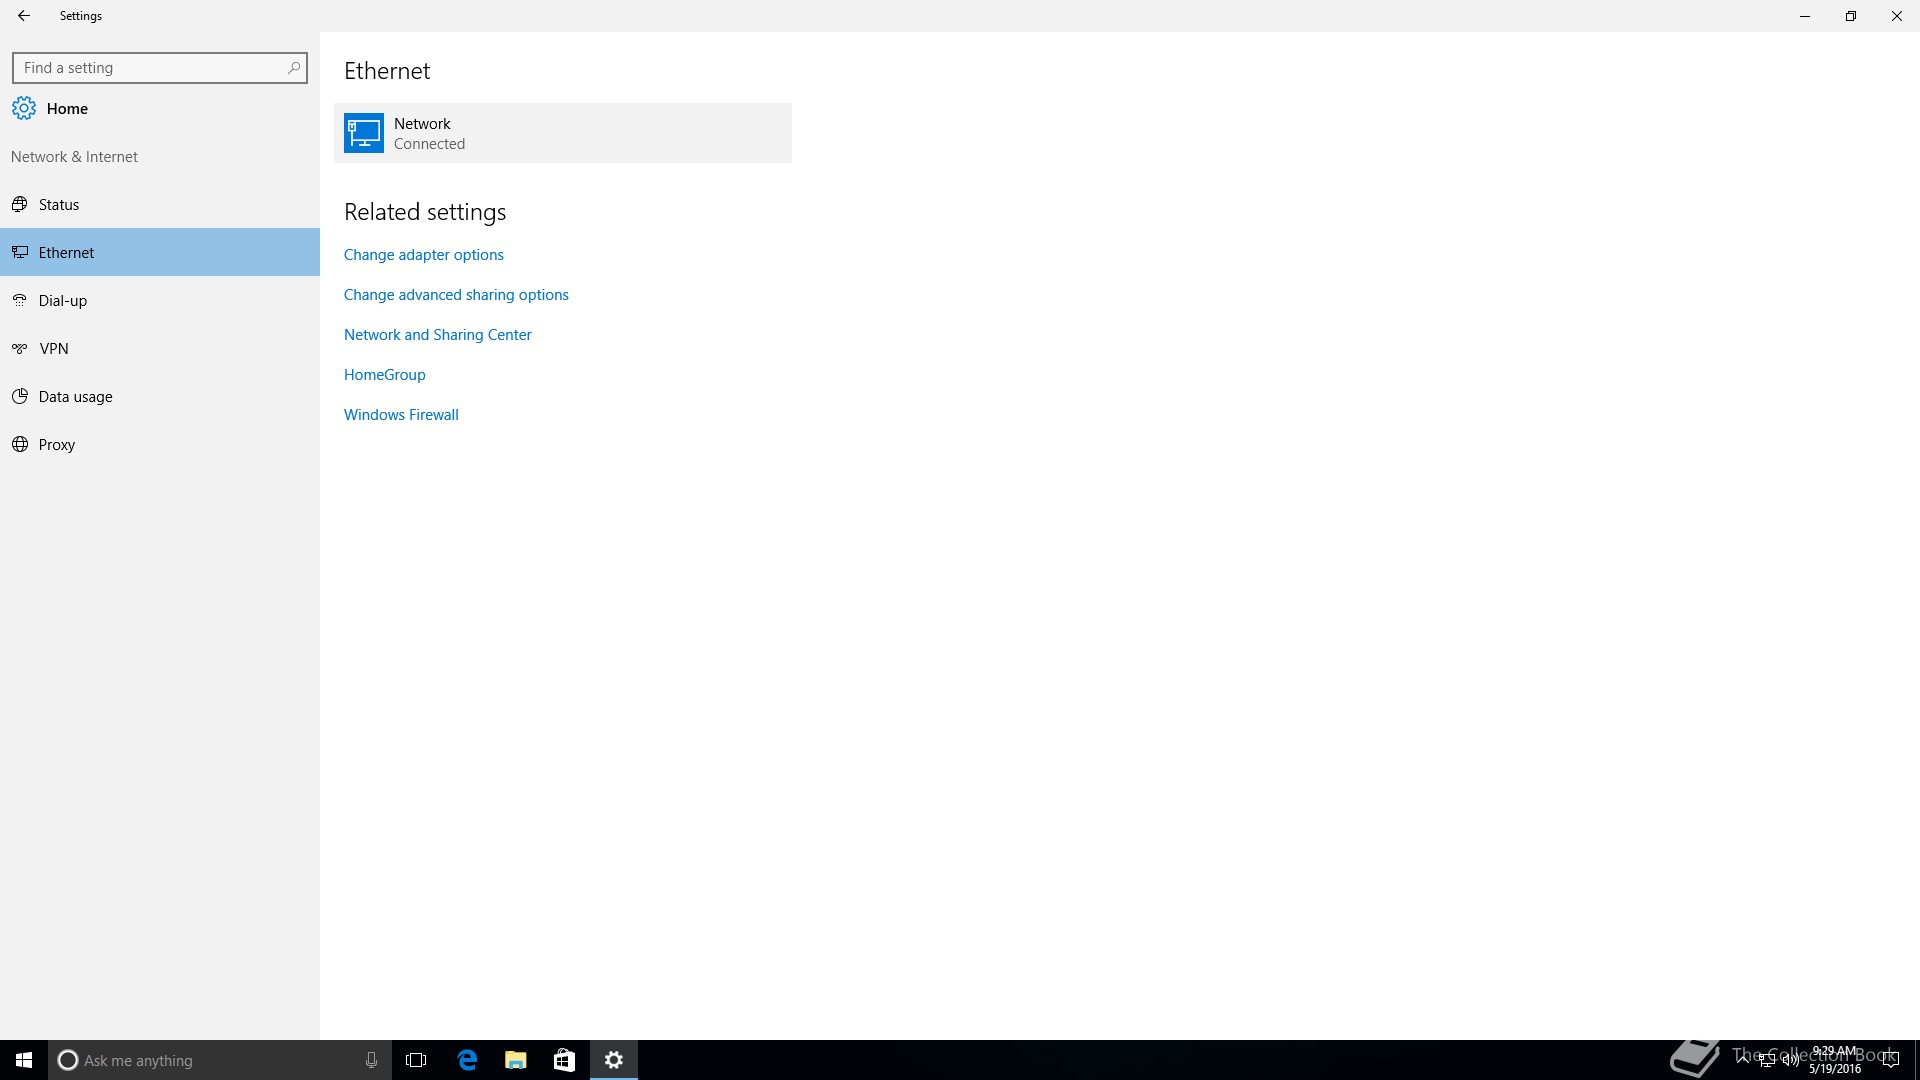Image resolution: width=1920 pixels, height=1080 pixels.
Task: Open the connected Network entry
Action: click(563, 133)
